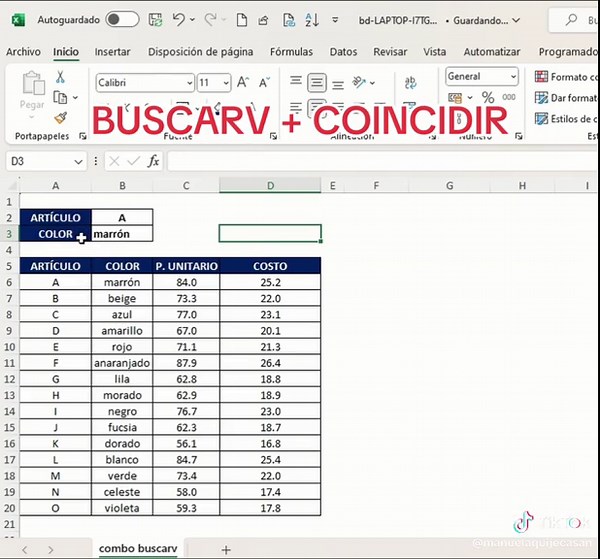Image resolution: width=600 pixels, height=559 pixels.
Task: Click the Name Box showing D3
Action: (39, 161)
